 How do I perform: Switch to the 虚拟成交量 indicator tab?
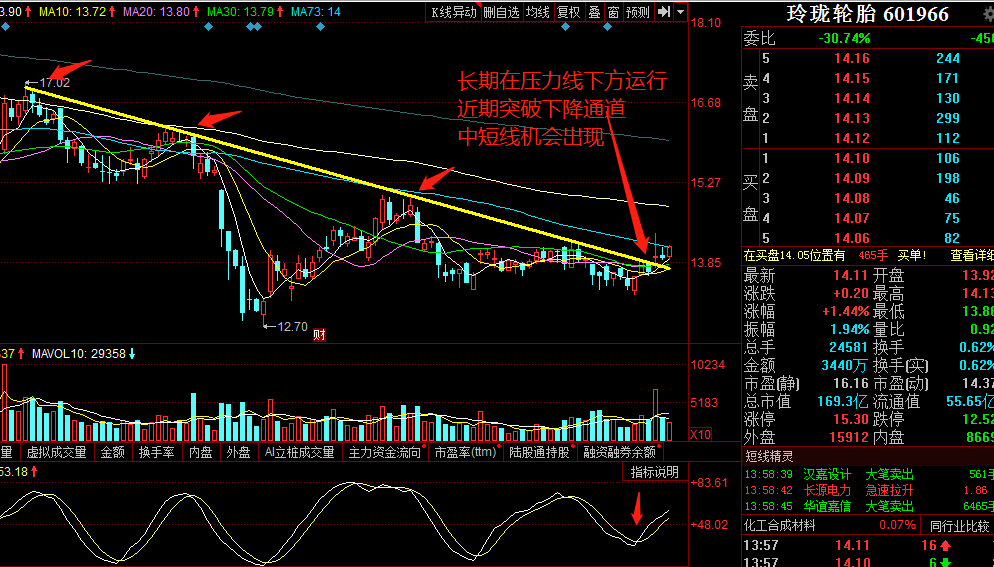(55, 452)
